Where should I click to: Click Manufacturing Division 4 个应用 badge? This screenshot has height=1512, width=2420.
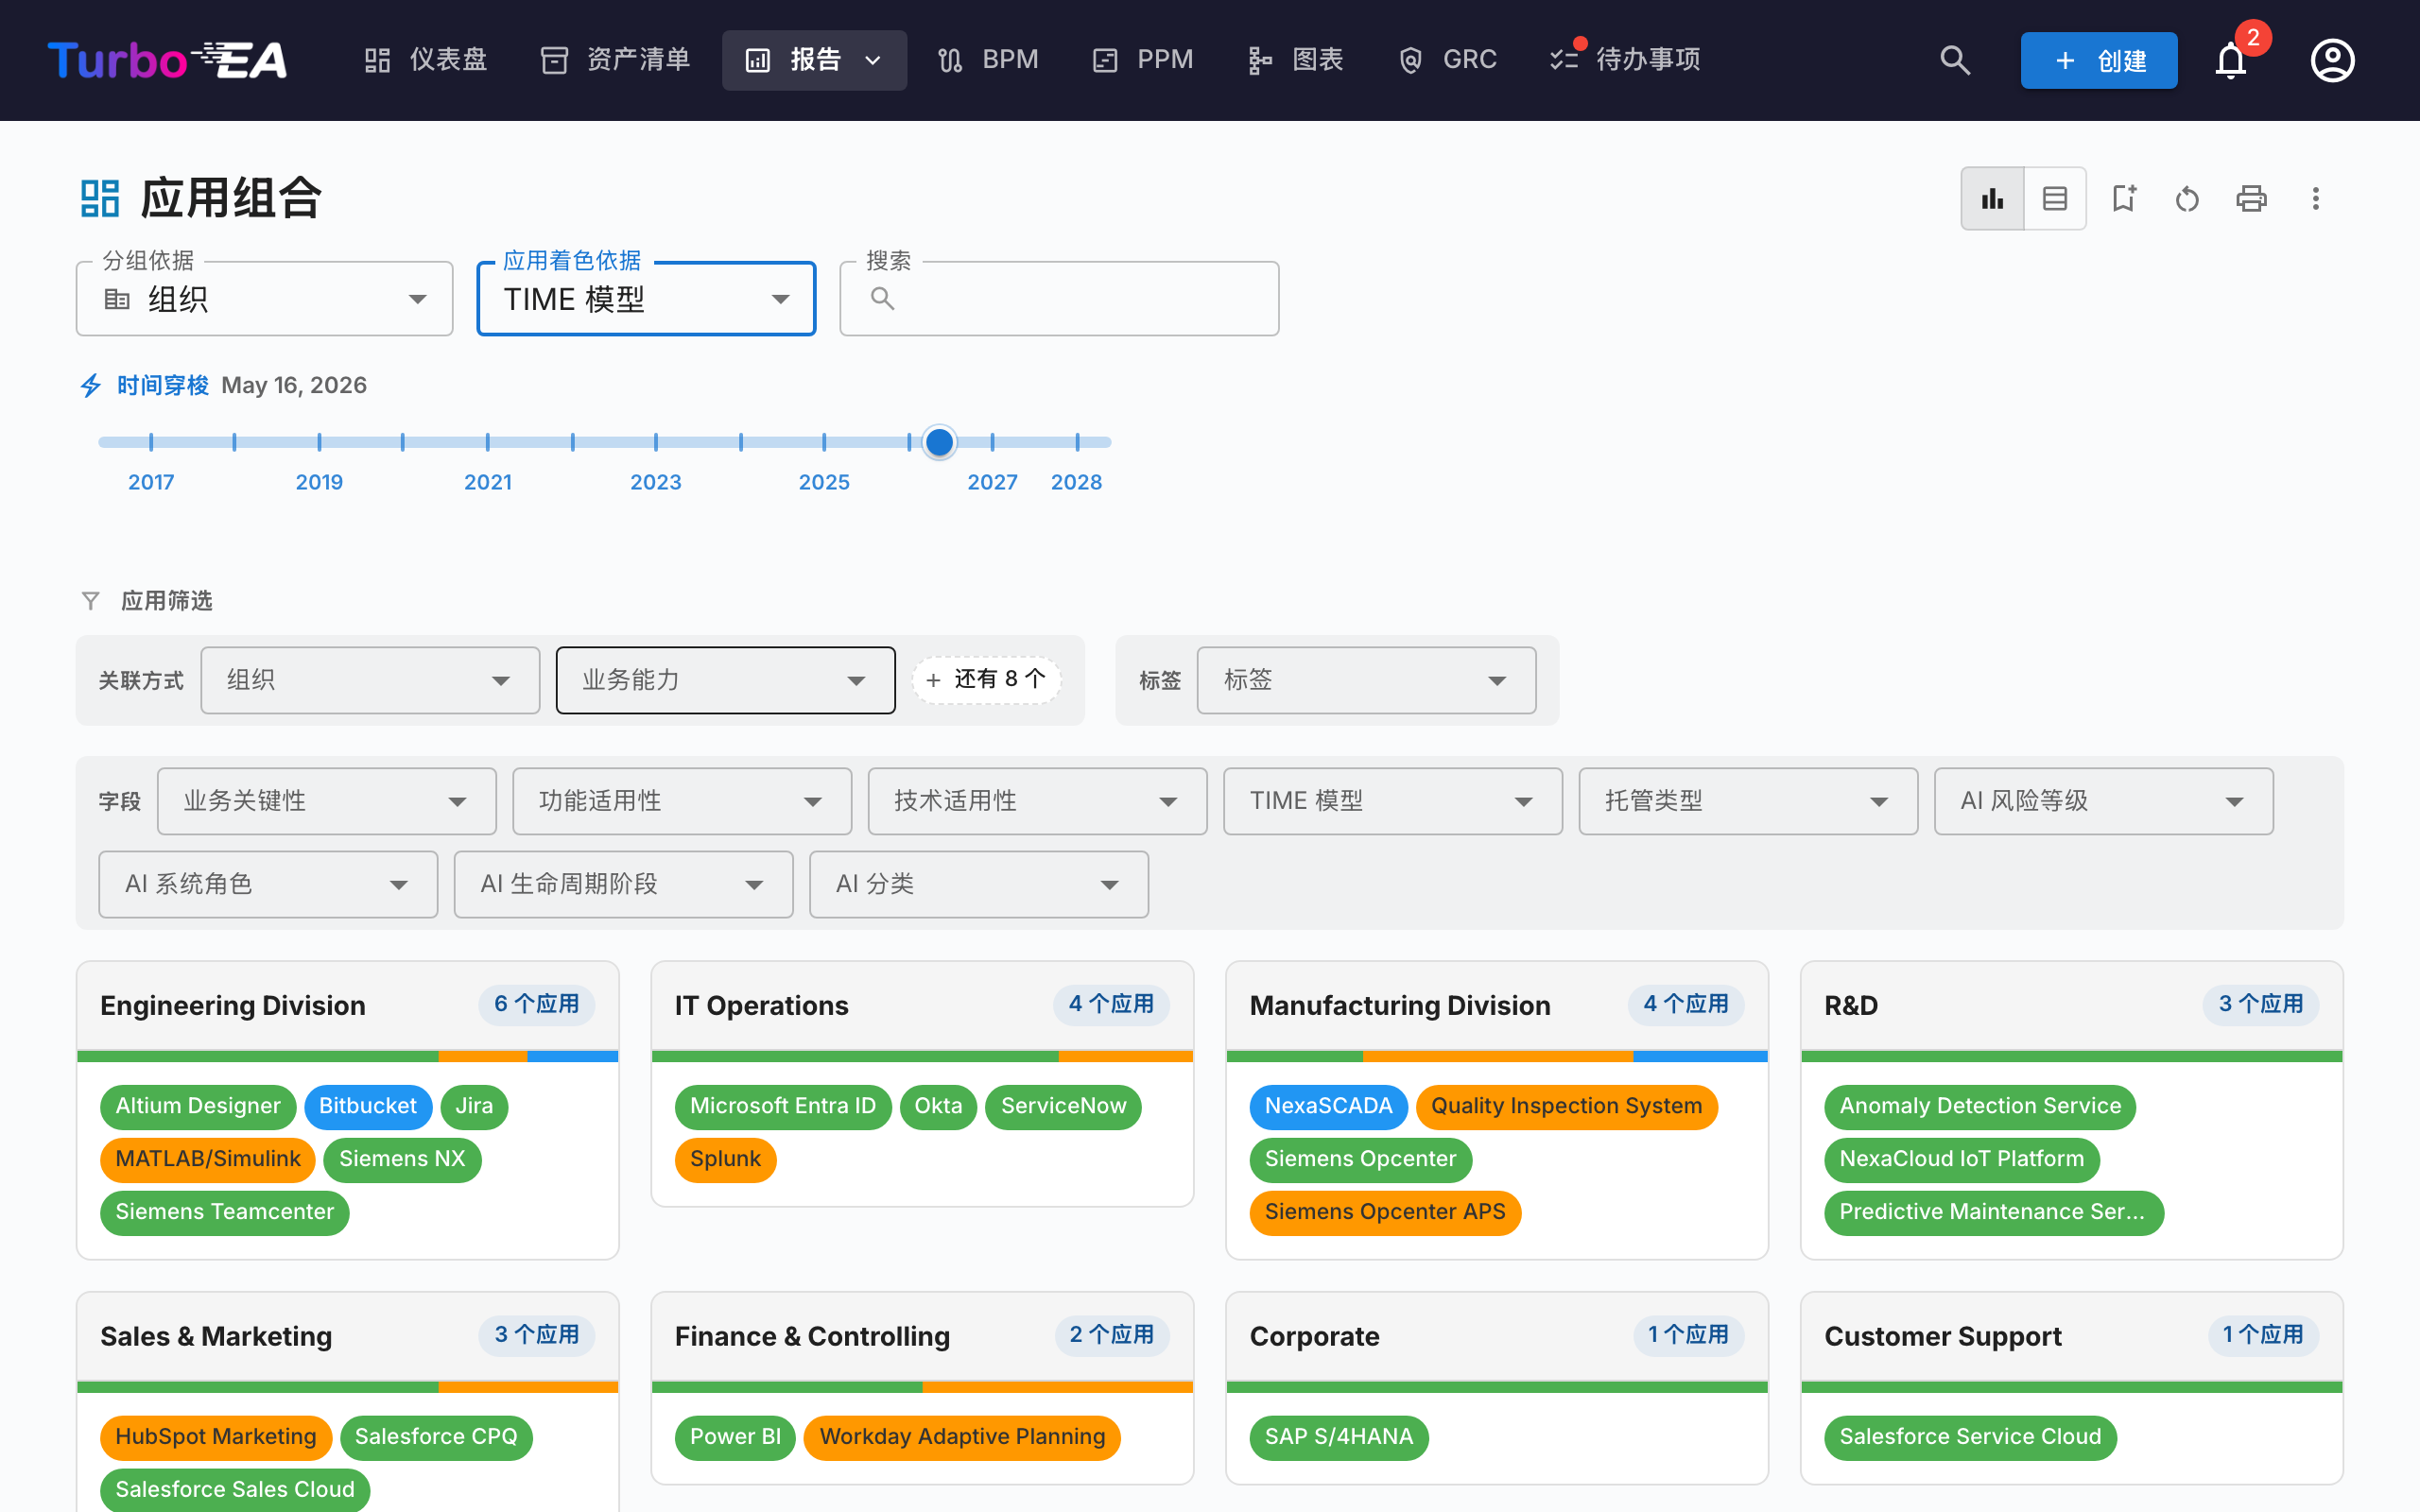(x=1686, y=1004)
